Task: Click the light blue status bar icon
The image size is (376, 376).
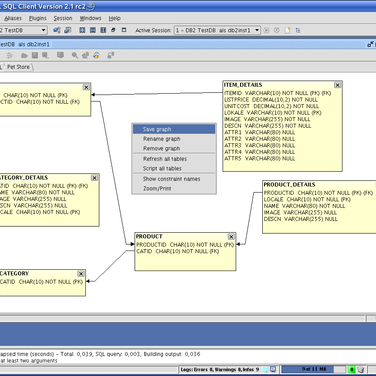Action: 265,369
